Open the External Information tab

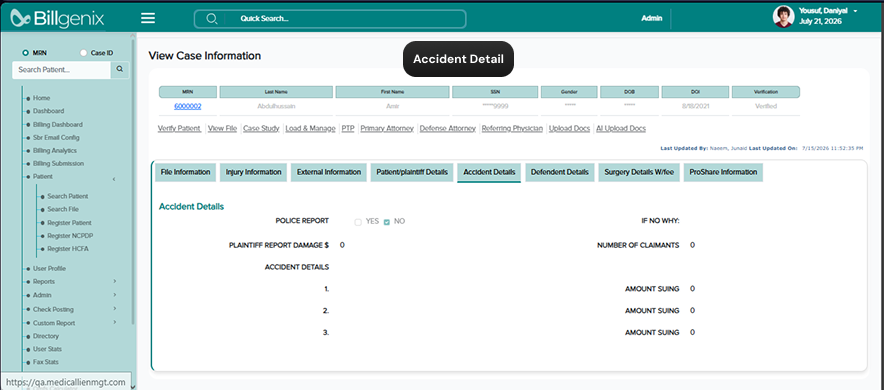tap(329, 172)
